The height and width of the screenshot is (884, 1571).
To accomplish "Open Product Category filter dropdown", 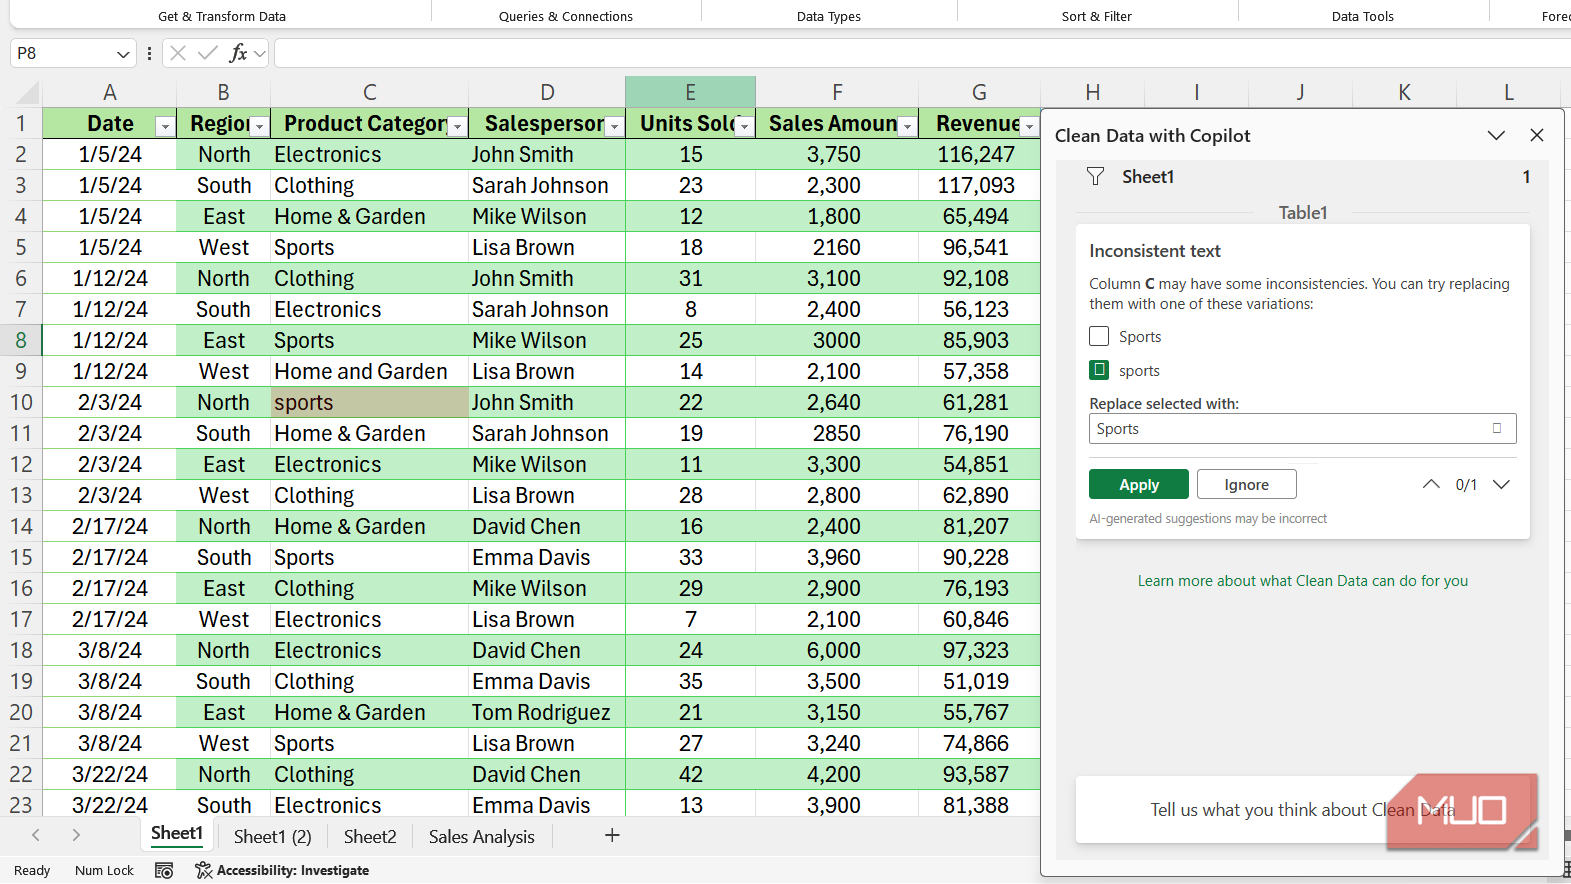I will pyautogui.click(x=457, y=126).
